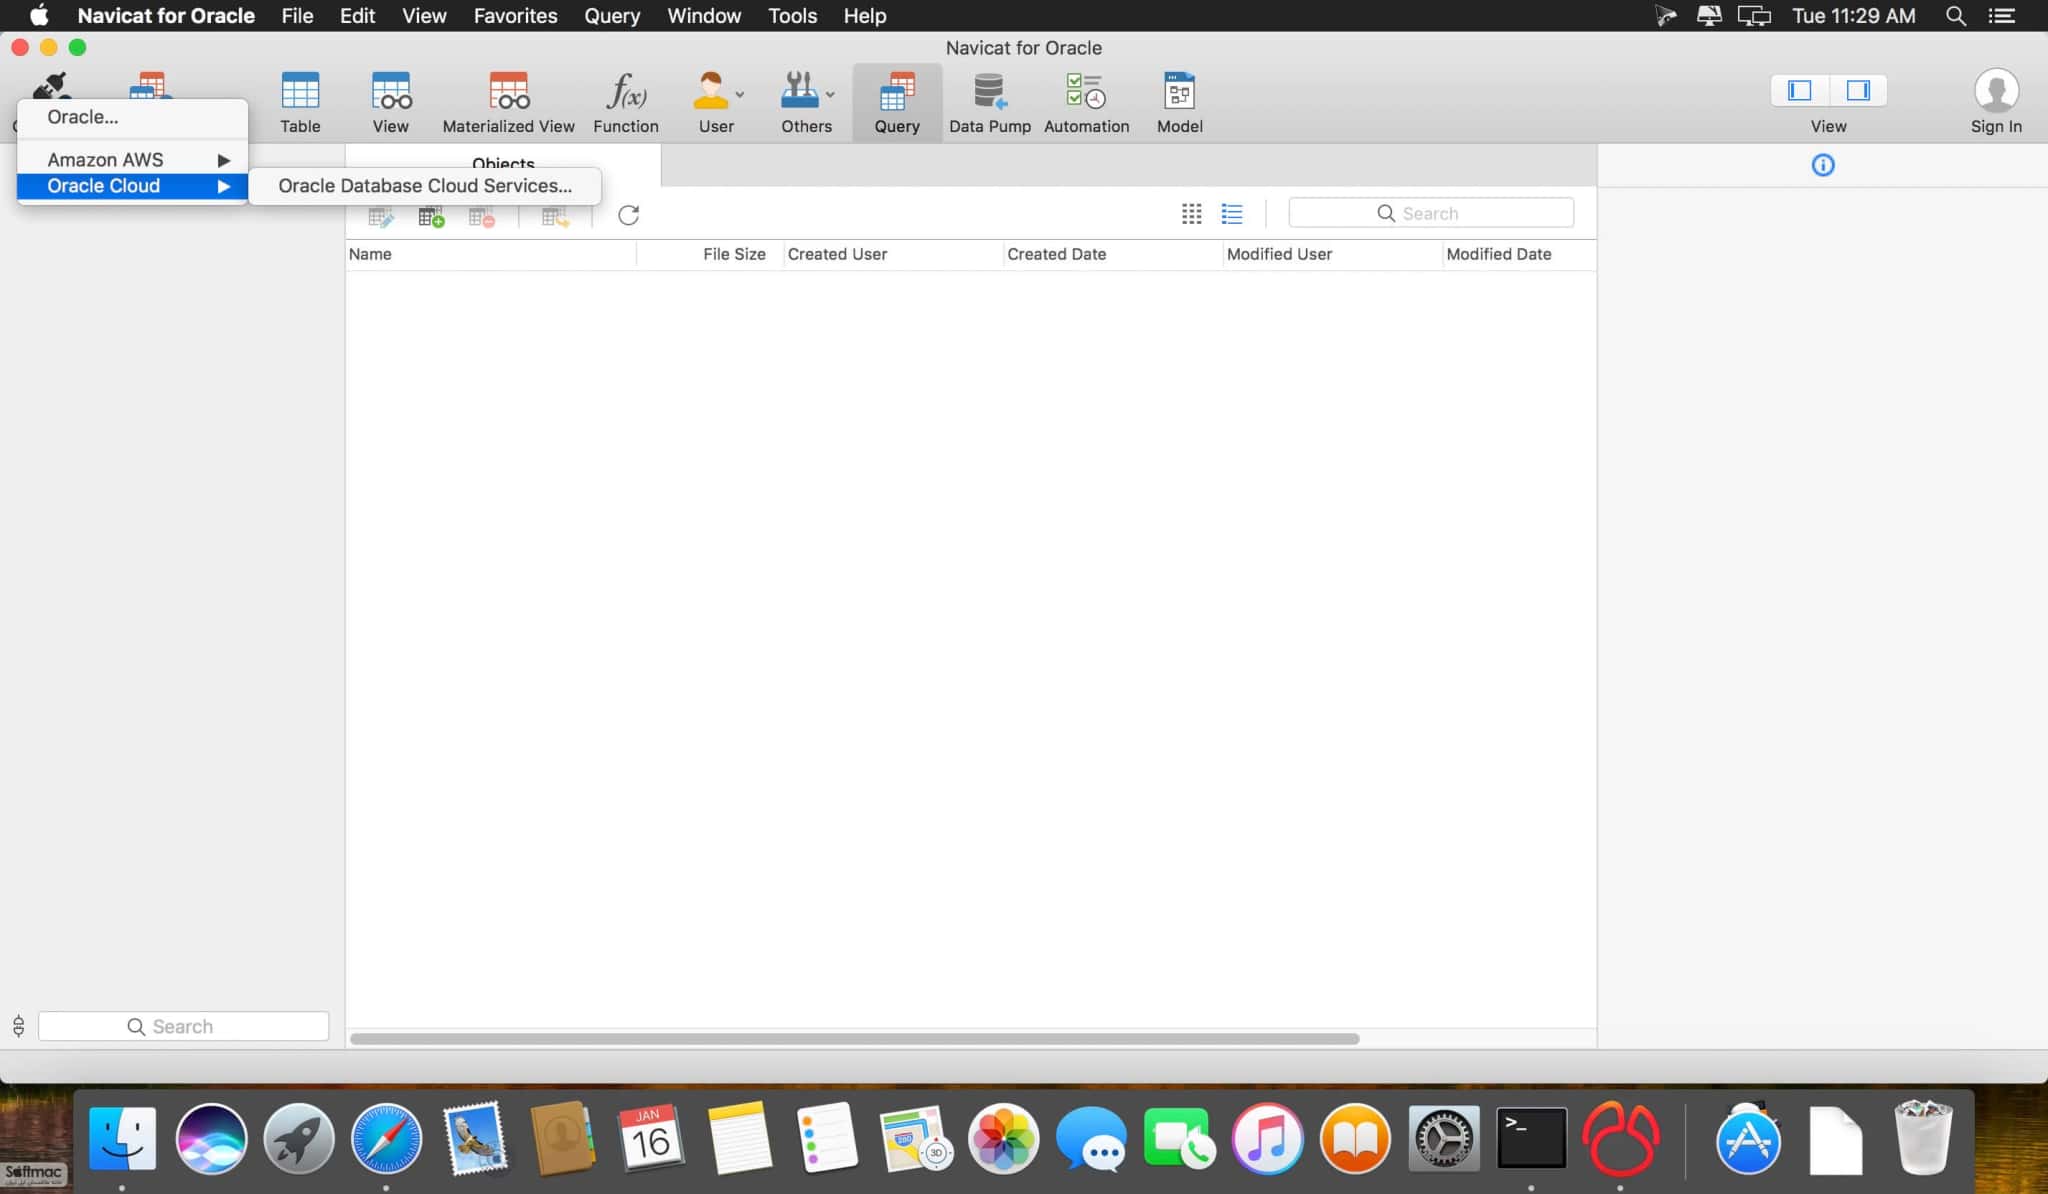Toggle the right information pane visibility

[x=1858, y=90]
